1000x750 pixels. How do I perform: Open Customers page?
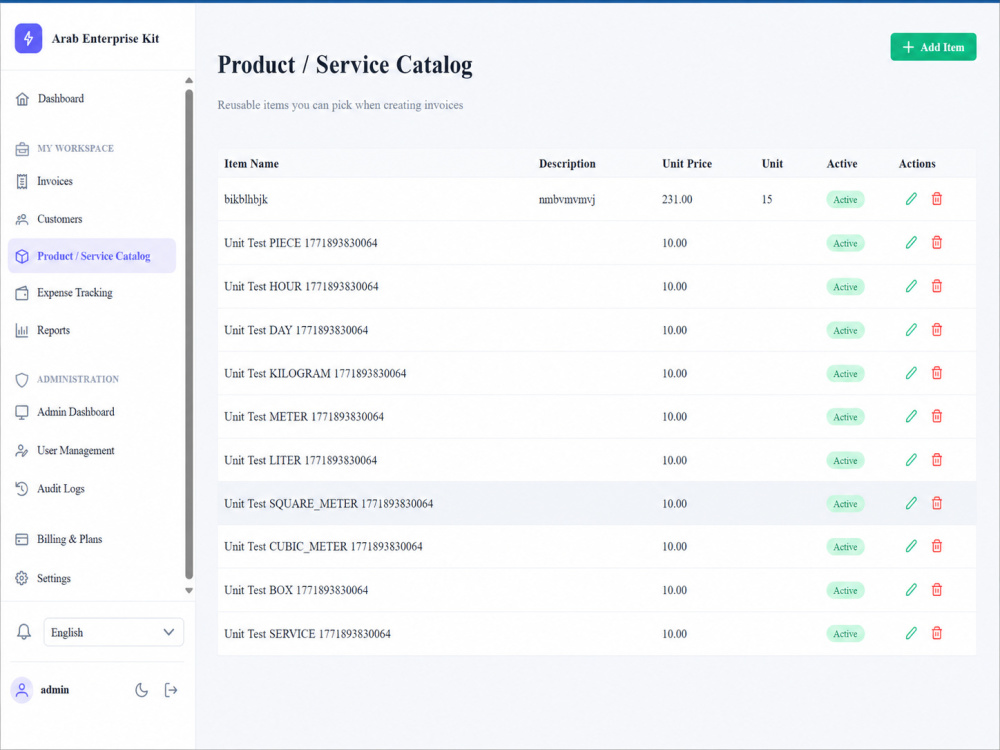pos(91,219)
